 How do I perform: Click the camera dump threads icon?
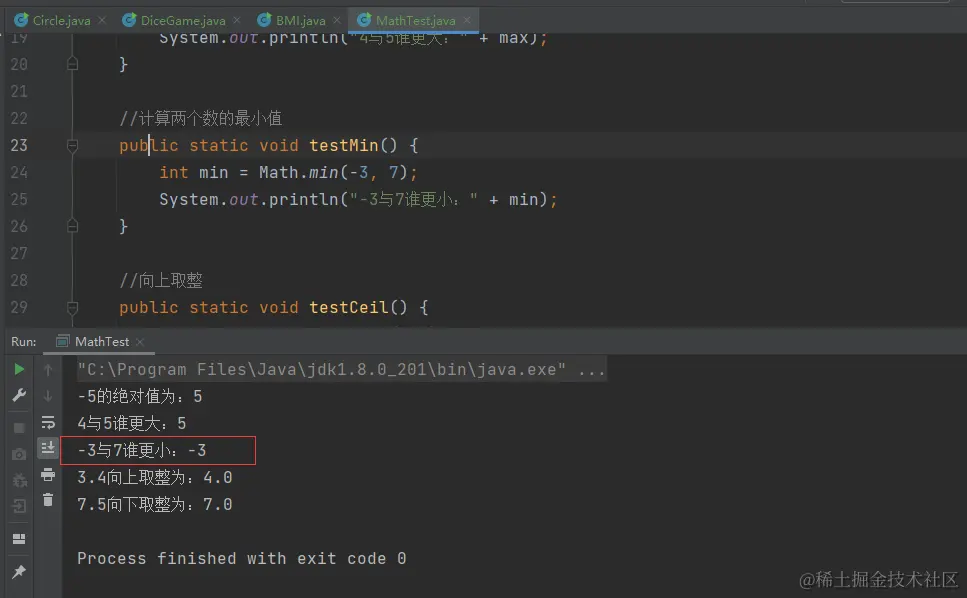19,454
